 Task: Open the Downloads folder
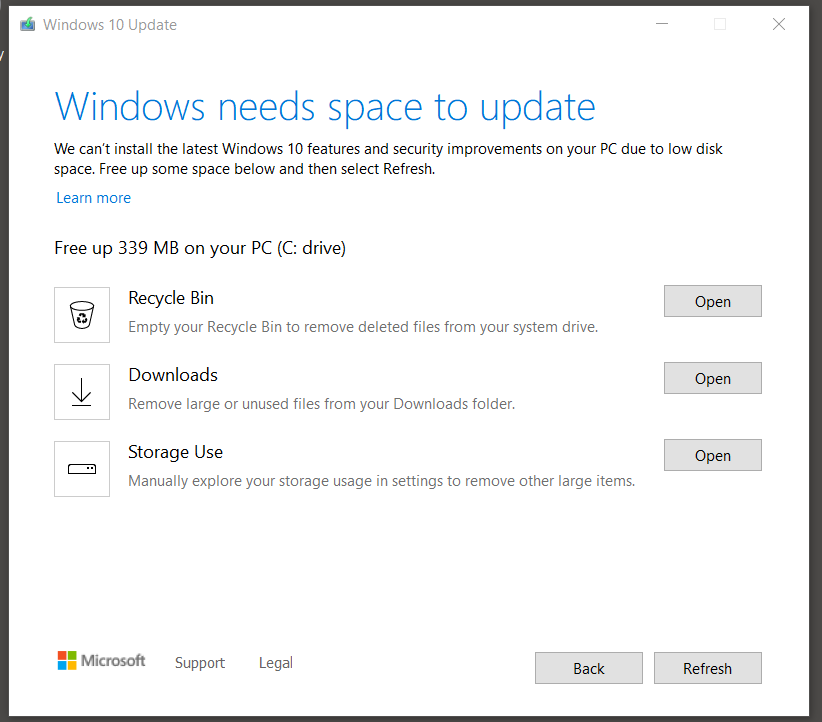pyautogui.click(x=712, y=378)
